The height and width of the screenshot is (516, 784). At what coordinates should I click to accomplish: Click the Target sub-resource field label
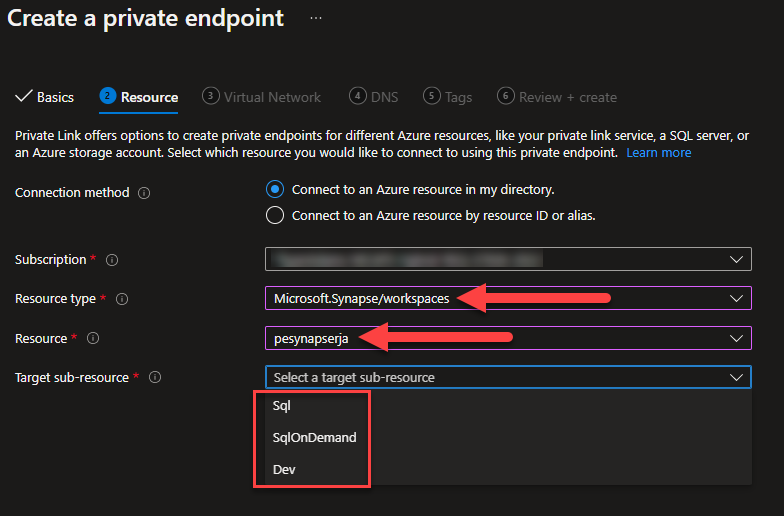click(x=72, y=378)
